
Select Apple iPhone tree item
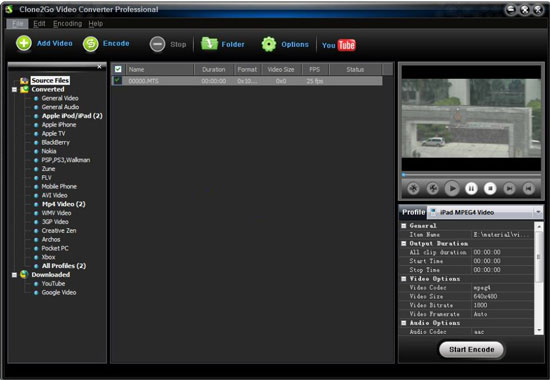click(59, 125)
